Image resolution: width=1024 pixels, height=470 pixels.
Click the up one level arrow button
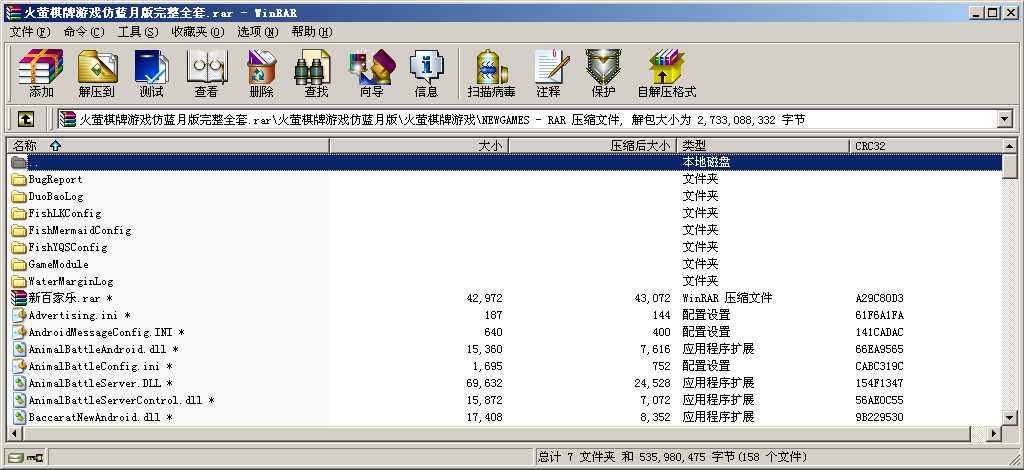pyautogui.click(x=25, y=119)
